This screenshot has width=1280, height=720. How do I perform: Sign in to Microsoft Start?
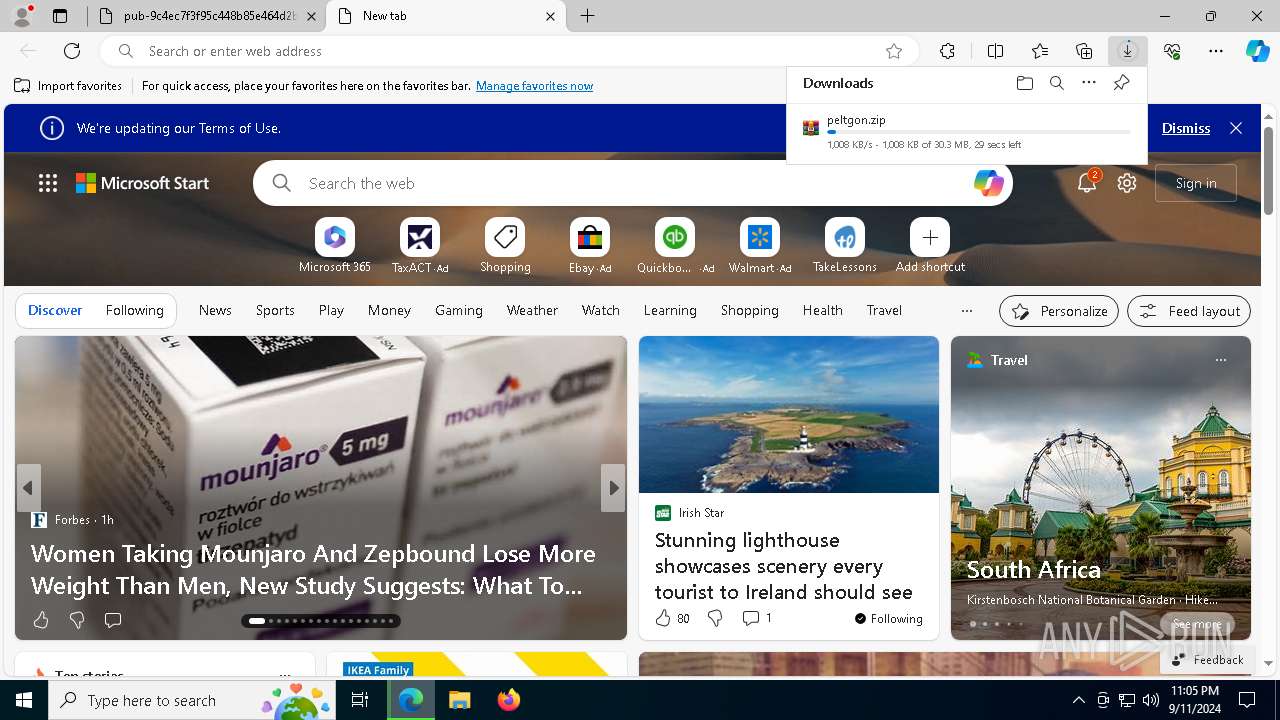click(x=1196, y=183)
